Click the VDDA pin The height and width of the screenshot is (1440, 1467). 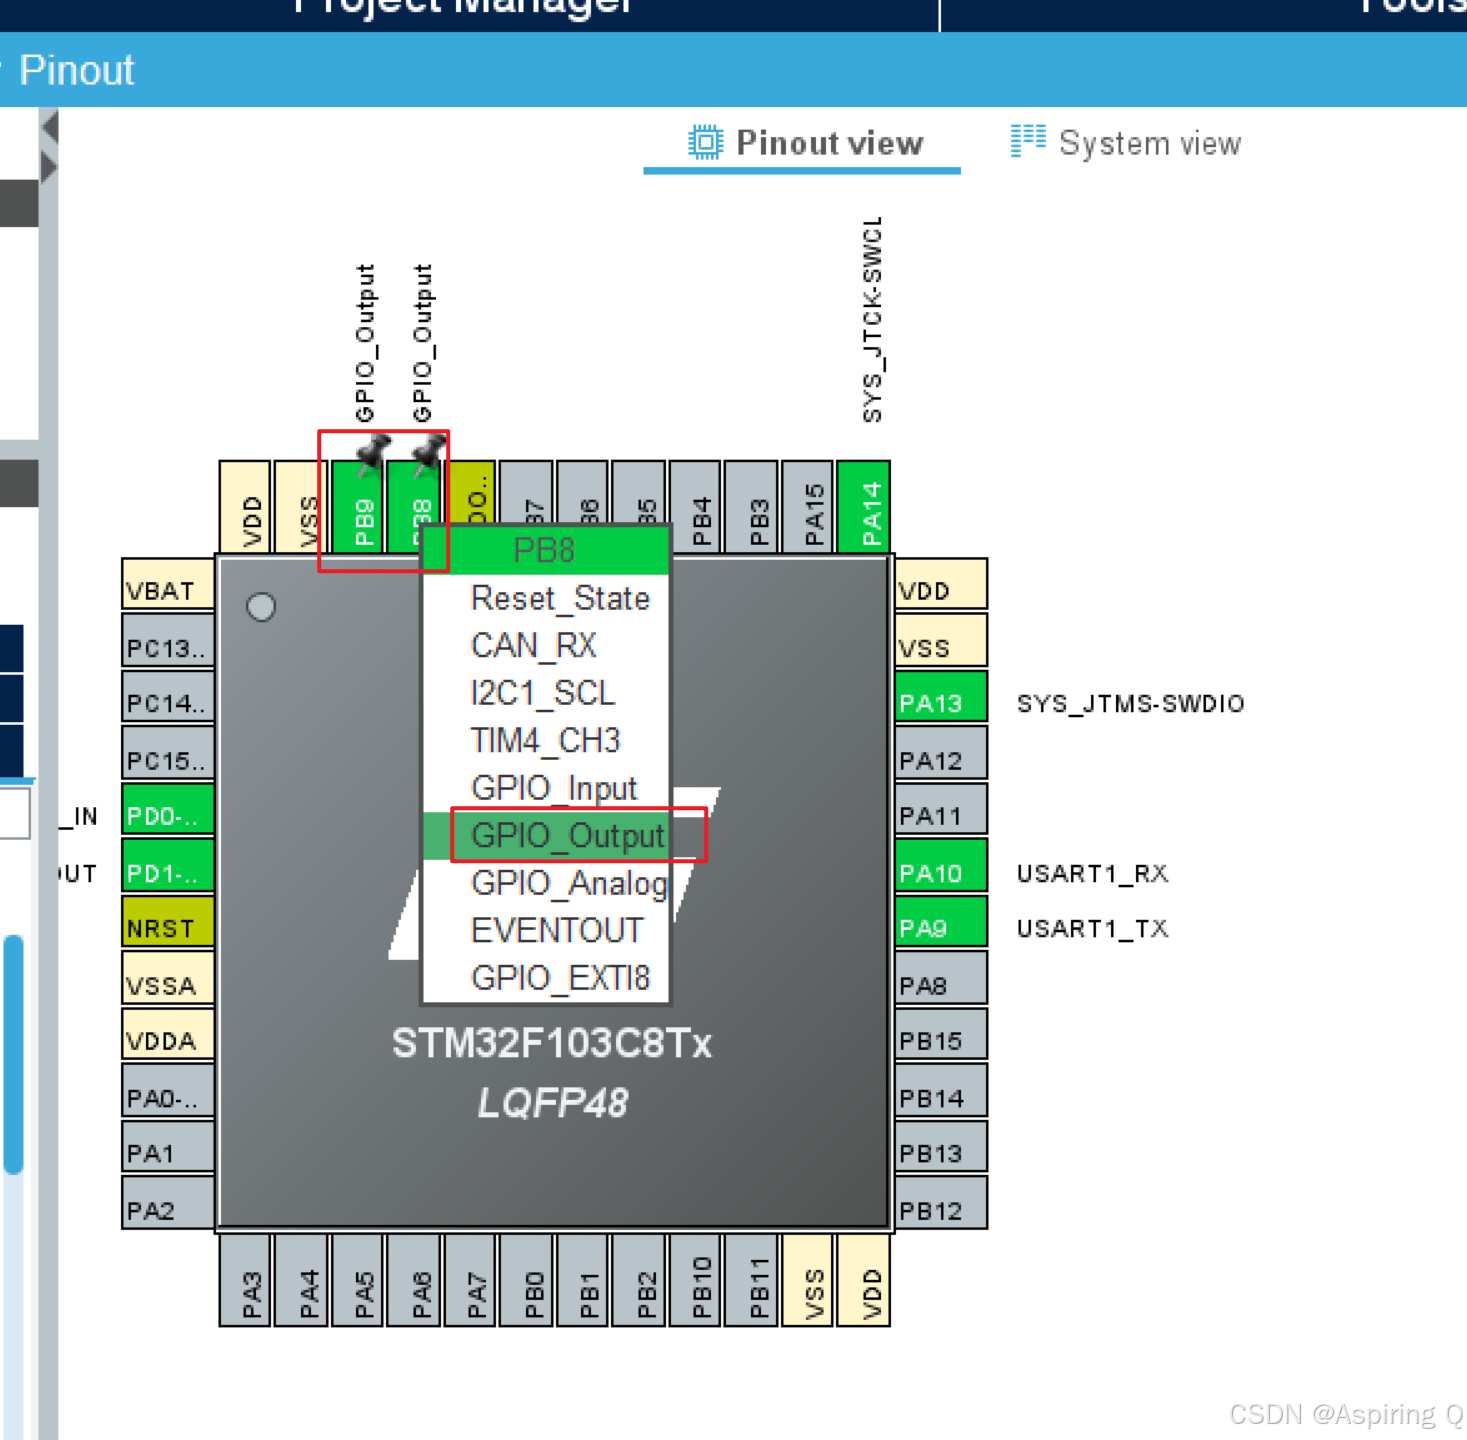[168, 1035]
